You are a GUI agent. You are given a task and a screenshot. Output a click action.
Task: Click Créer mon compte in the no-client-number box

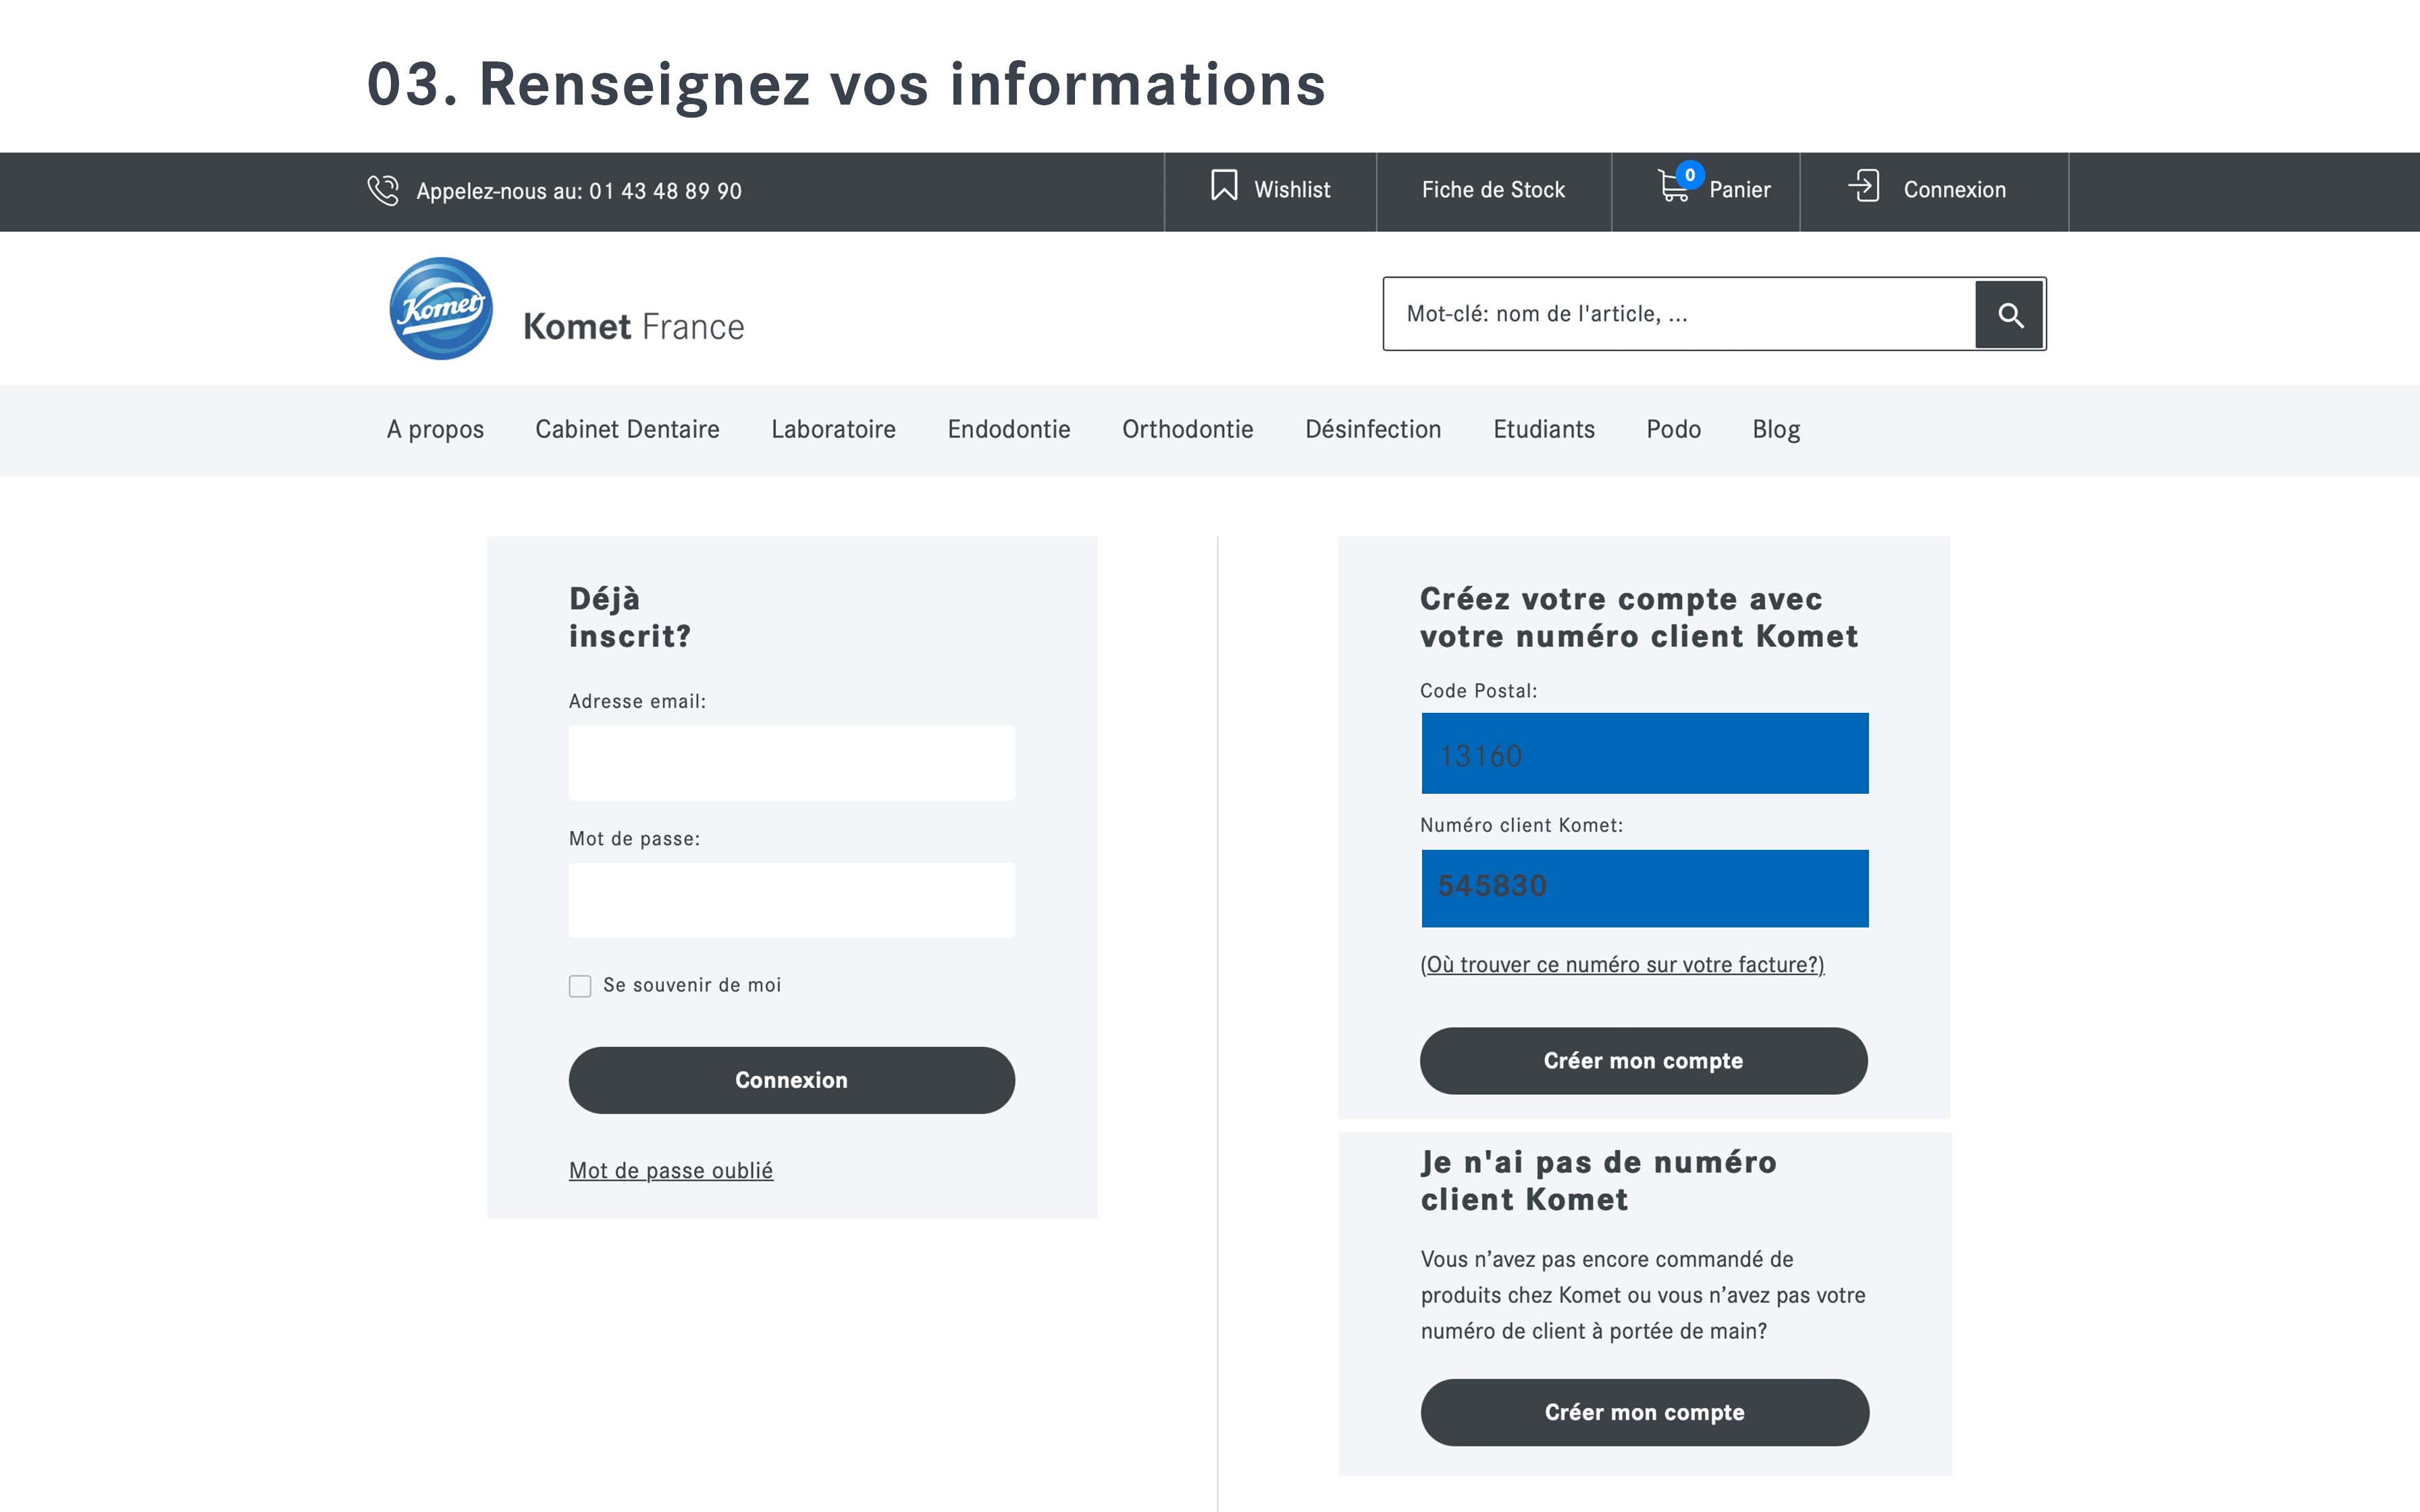pyautogui.click(x=1644, y=1412)
